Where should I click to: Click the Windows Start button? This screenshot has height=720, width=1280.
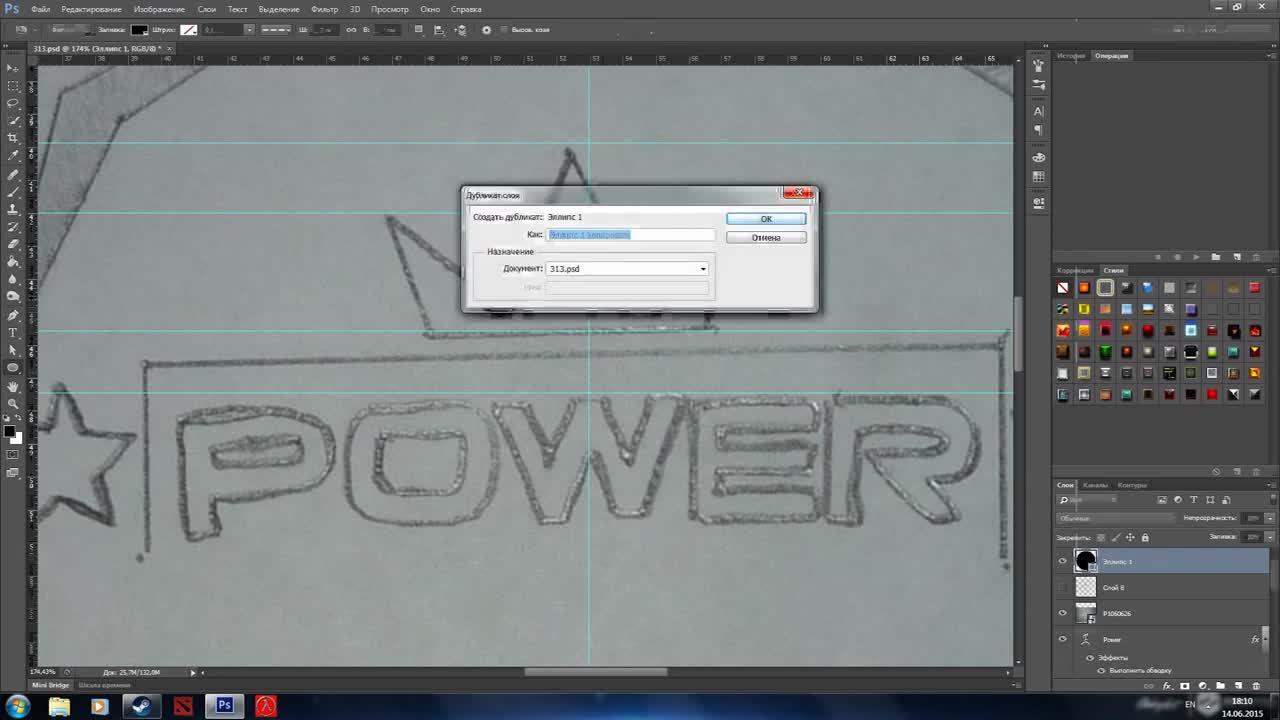coord(17,706)
